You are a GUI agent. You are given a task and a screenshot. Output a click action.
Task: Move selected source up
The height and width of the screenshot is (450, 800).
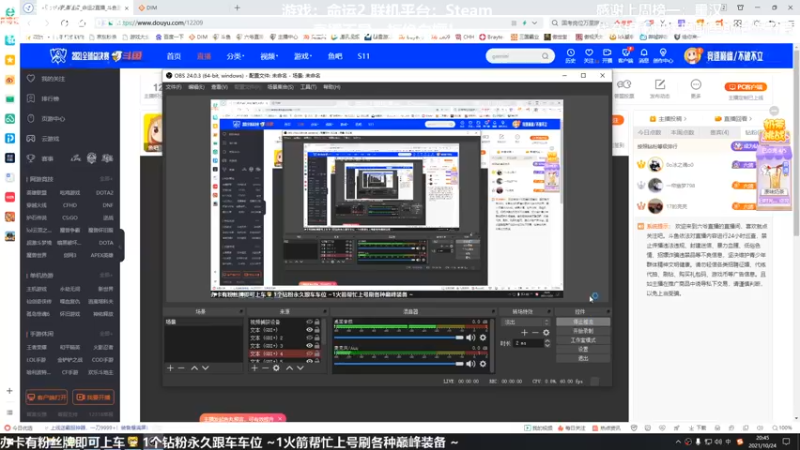coord(289,368)
